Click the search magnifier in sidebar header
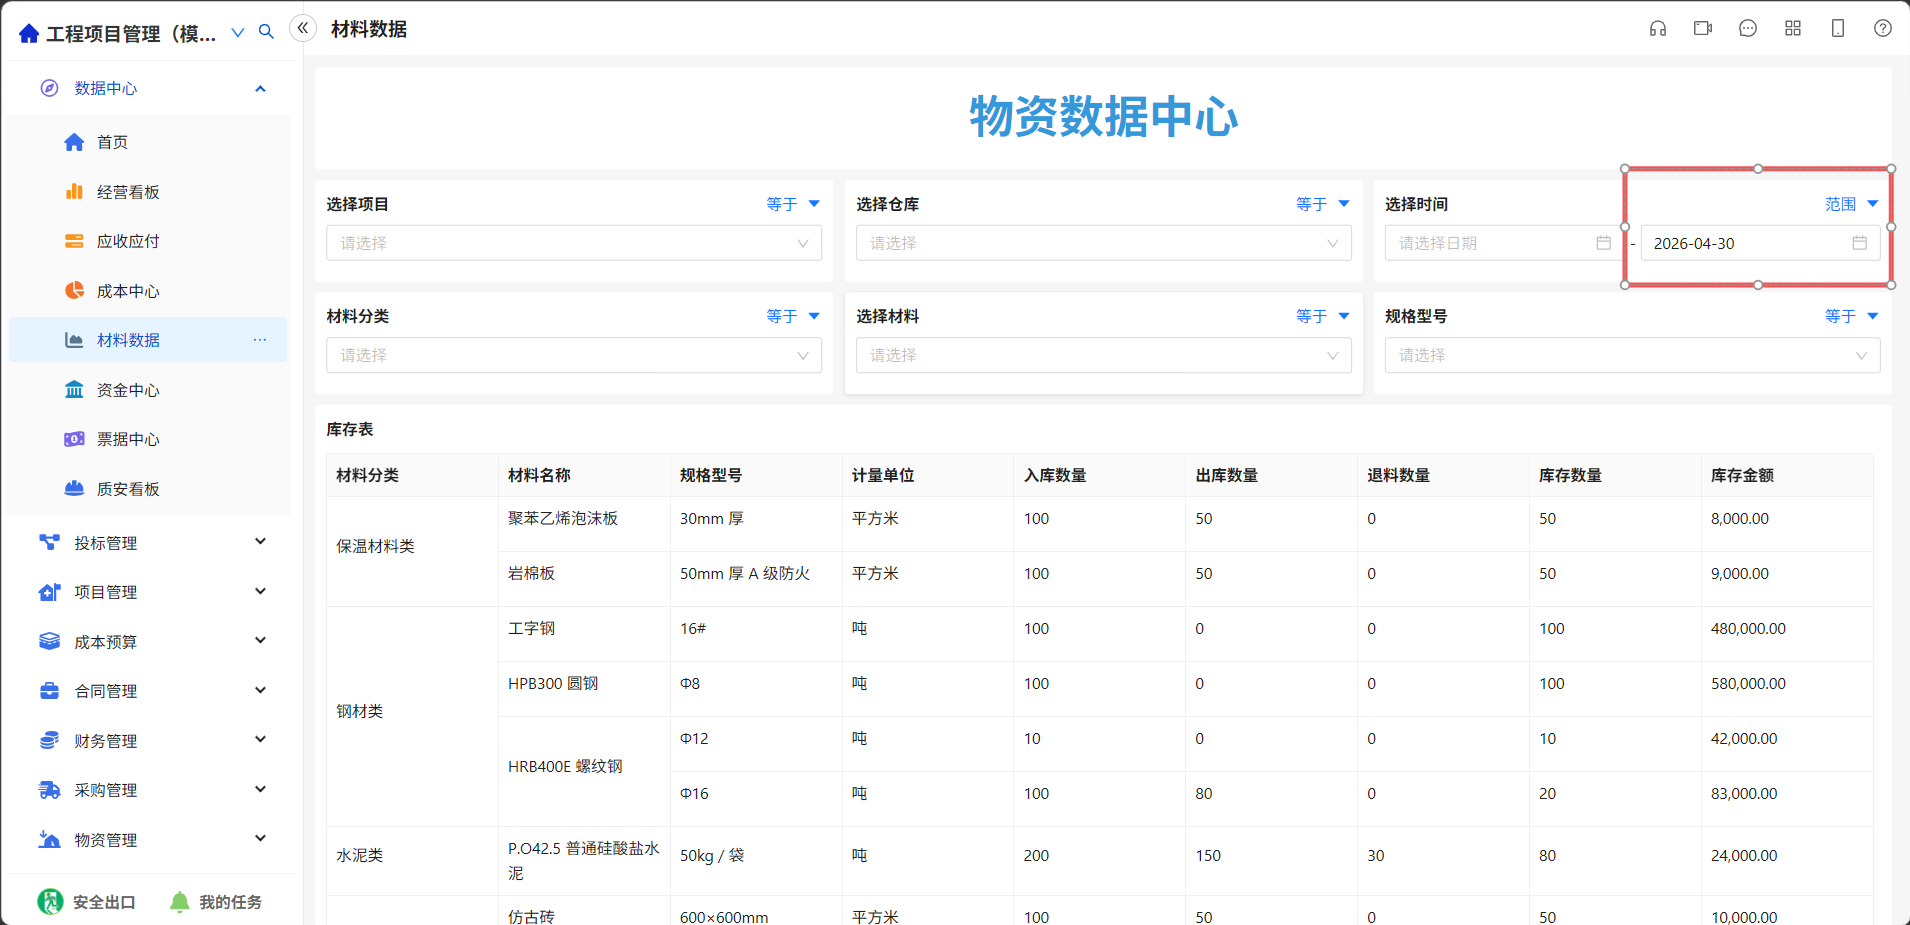 click(x=266, y=32)
